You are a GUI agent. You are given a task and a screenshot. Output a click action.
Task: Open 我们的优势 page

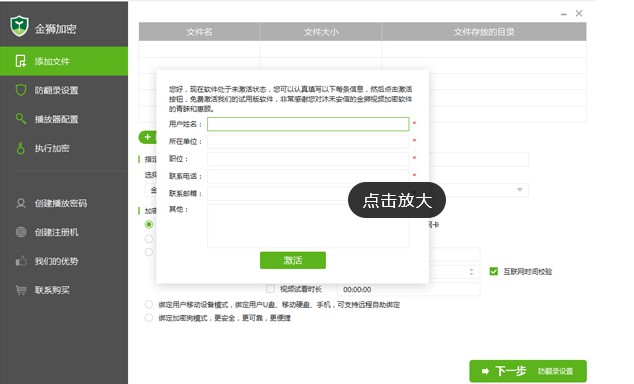pos(64,261)
